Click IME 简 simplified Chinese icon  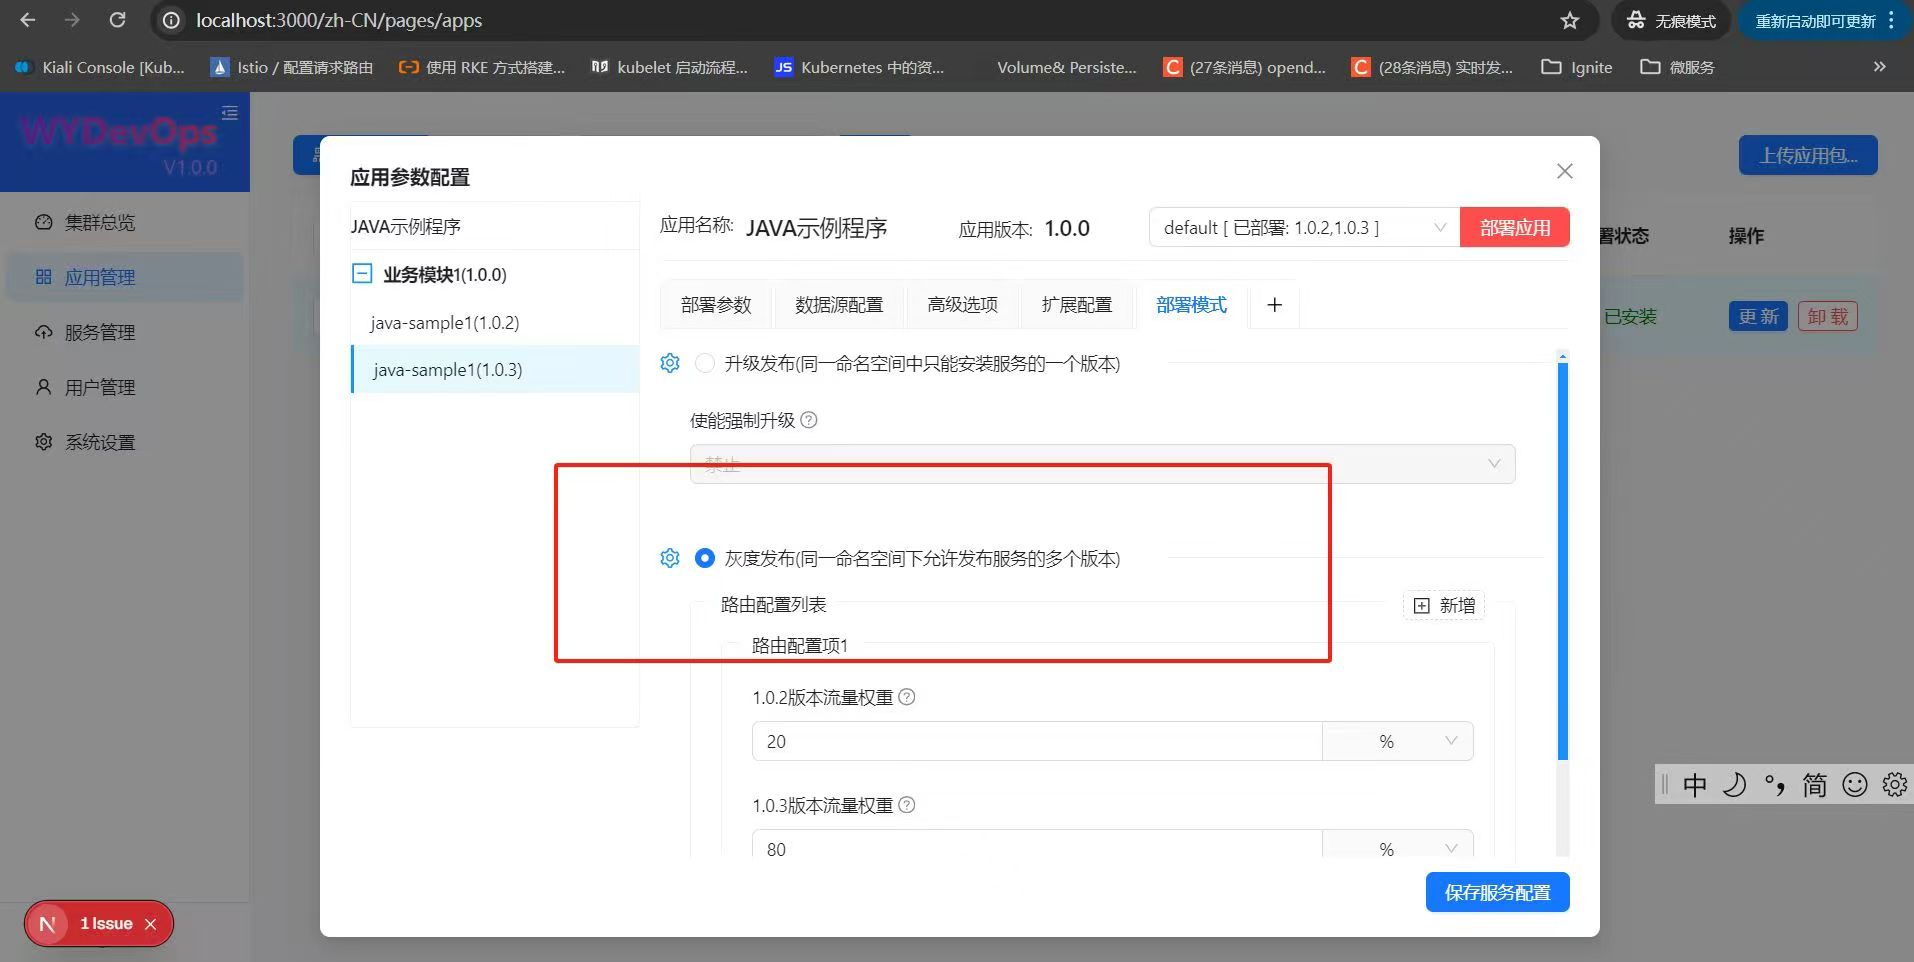click(x=1815, y=785)
